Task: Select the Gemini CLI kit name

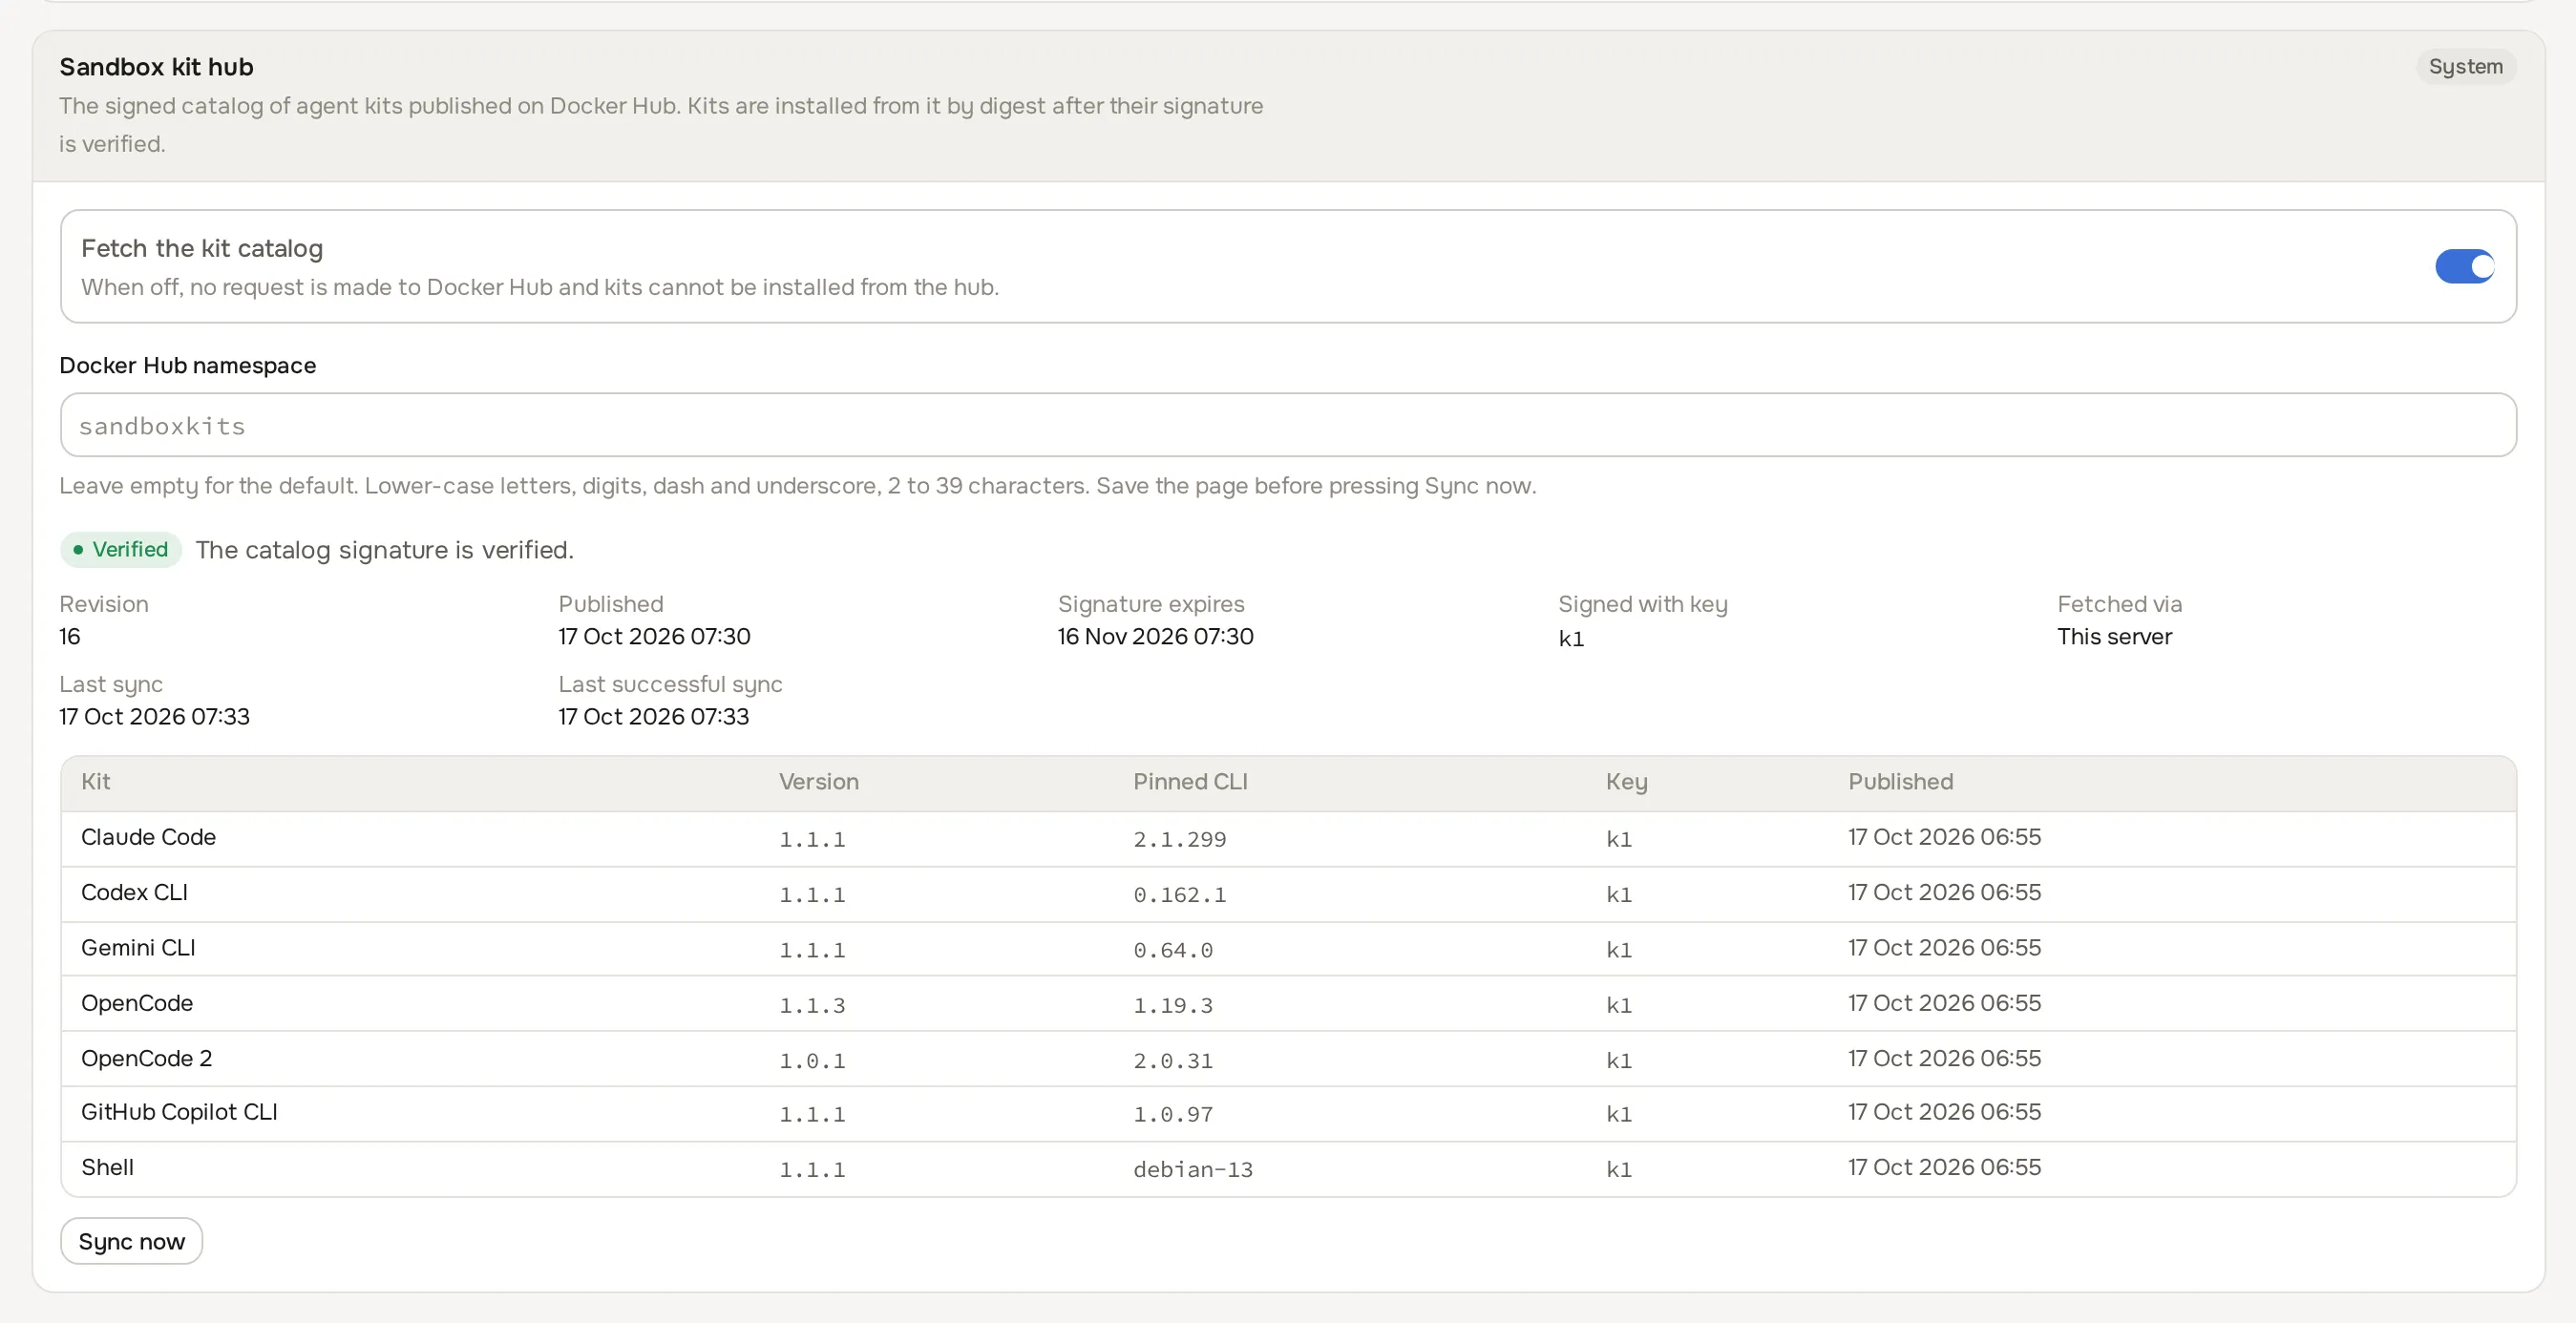Action: (x=138, y=947)
